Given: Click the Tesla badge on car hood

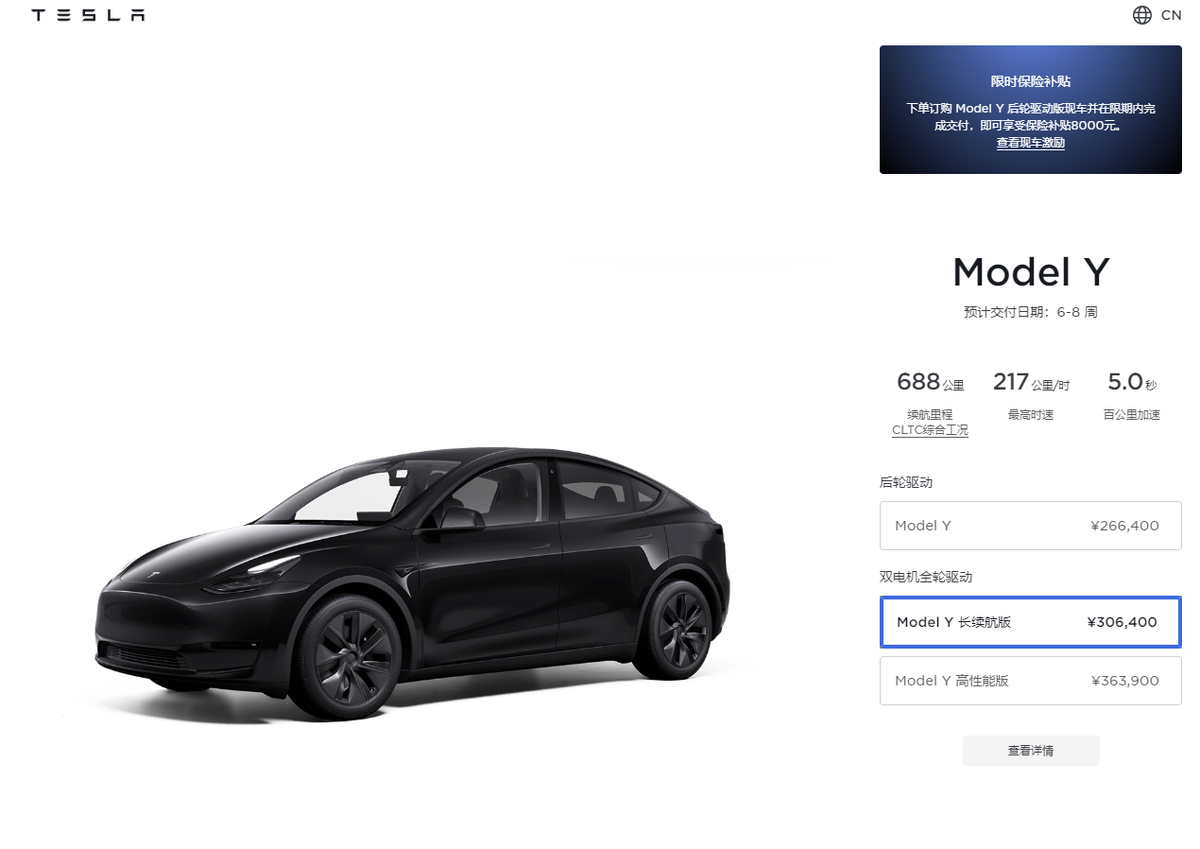Looking at the screenshot, I should 156,576.
